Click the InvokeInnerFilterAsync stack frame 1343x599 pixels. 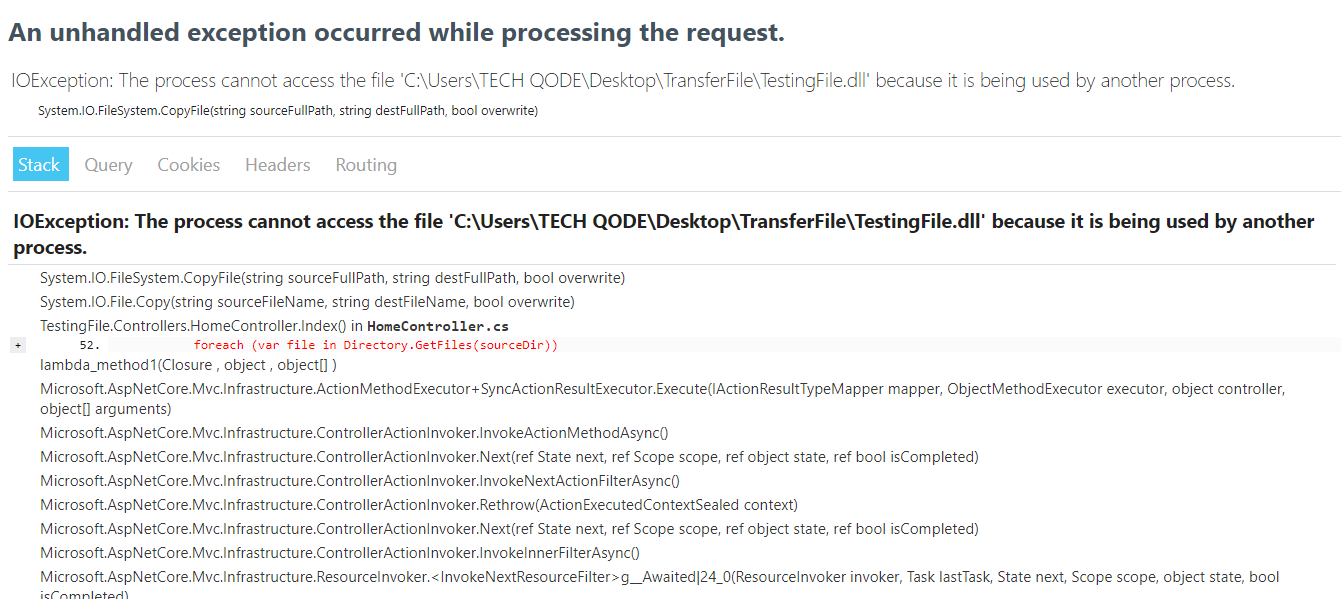340,553
